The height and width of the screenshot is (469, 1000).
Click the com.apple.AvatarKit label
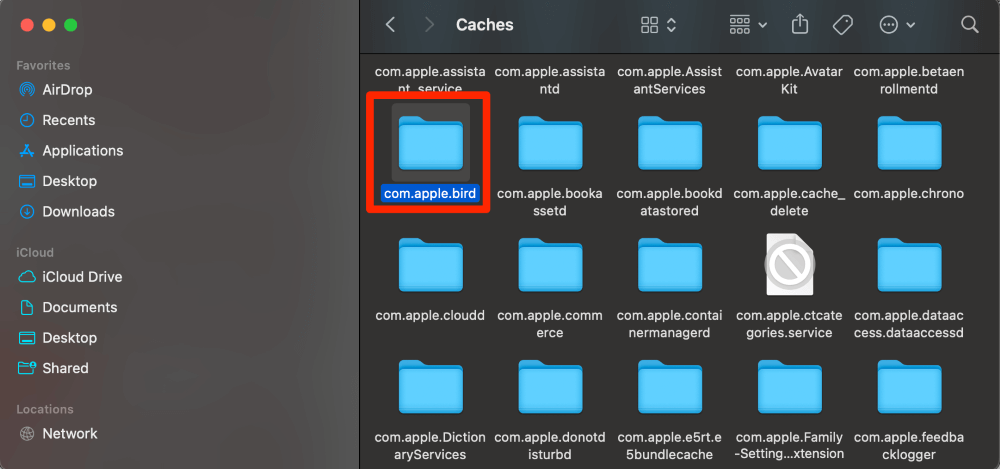pyautogui.click(x=790, y=80)
